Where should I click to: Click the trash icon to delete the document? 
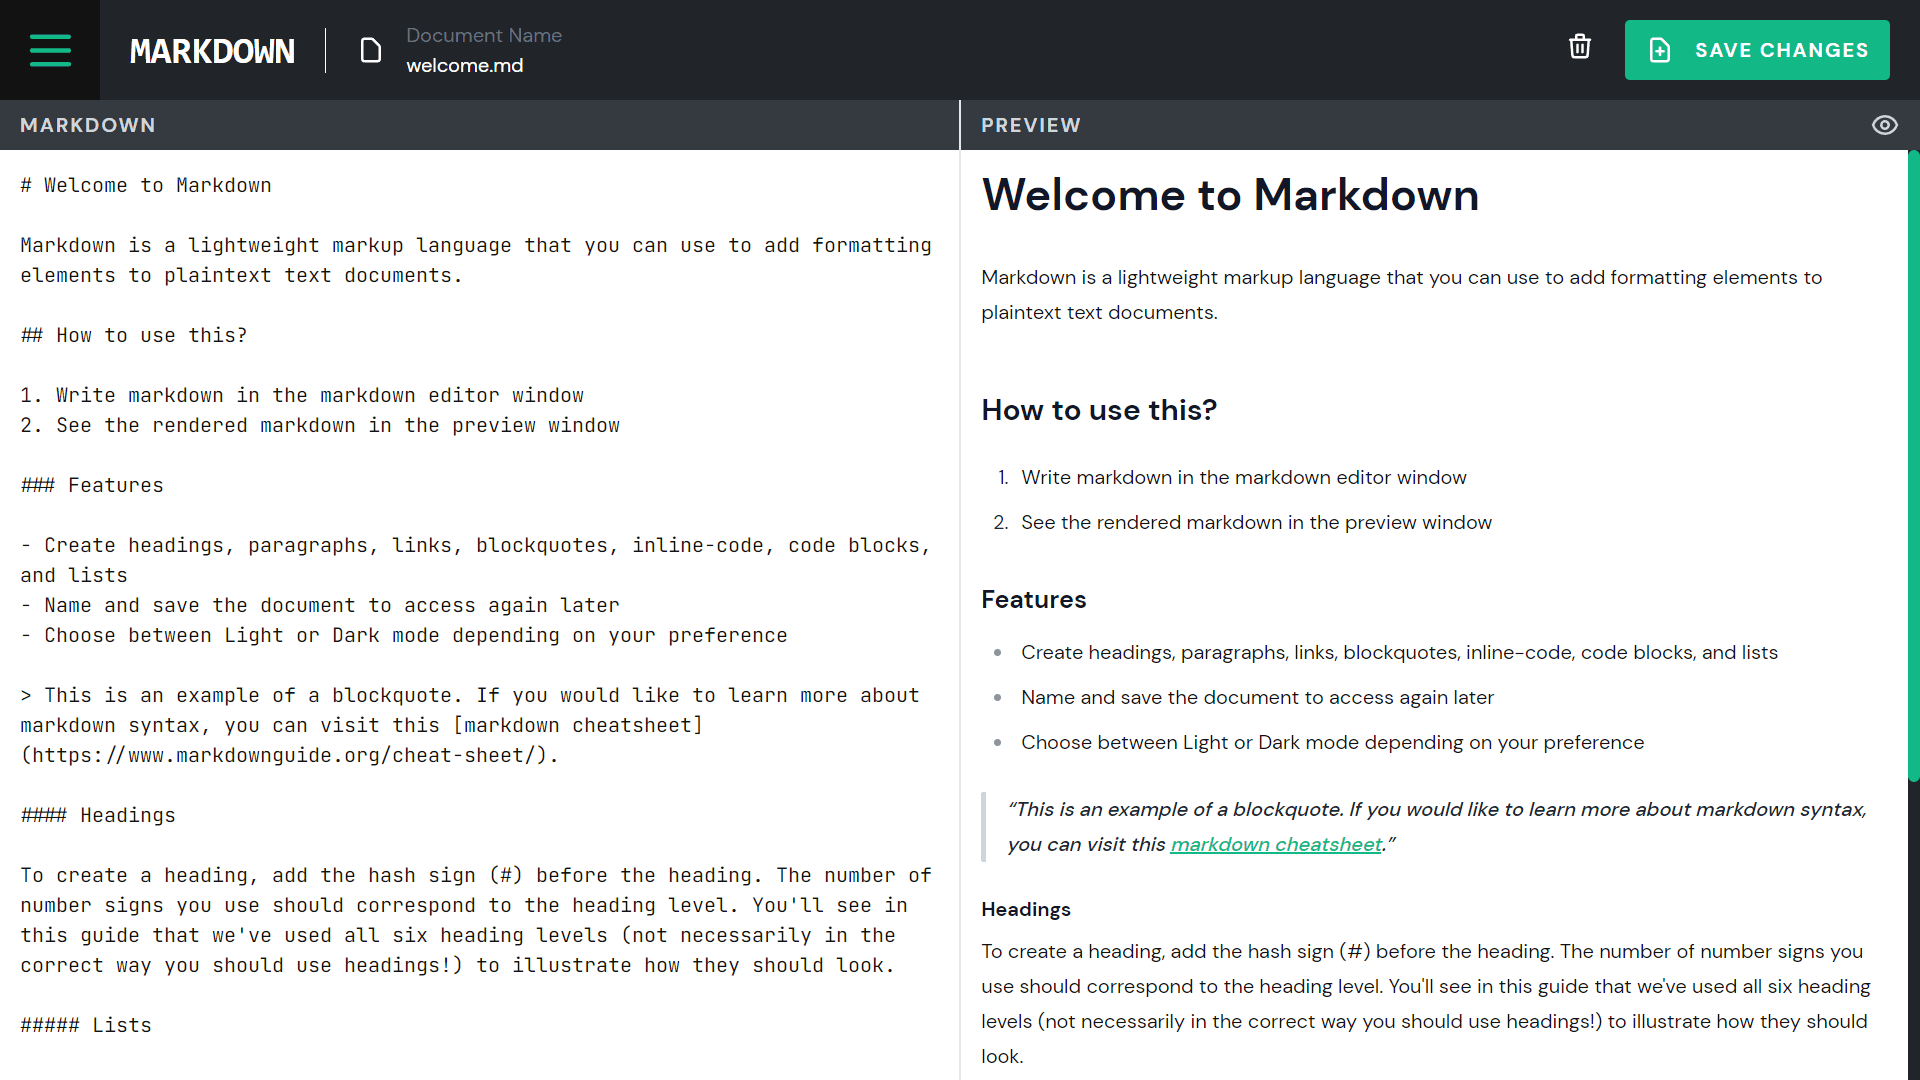click(x=1580, y=46)
